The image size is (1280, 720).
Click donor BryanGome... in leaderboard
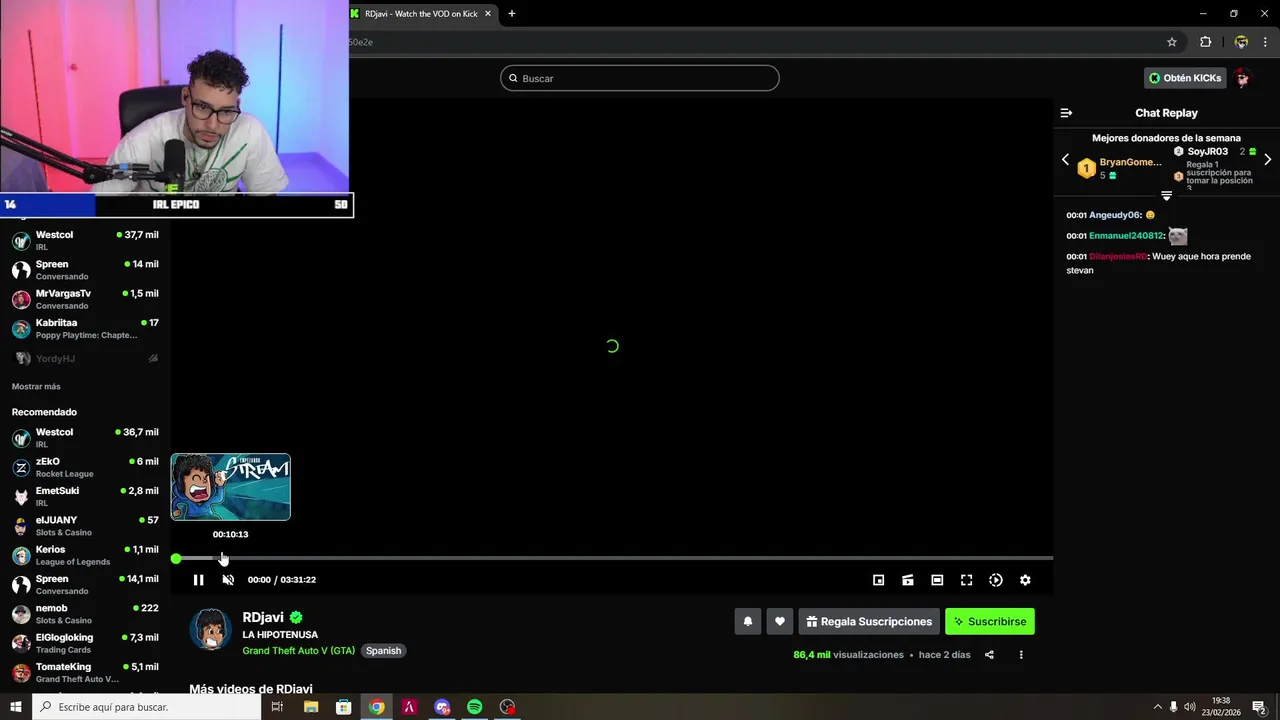tap(1130, 162)
